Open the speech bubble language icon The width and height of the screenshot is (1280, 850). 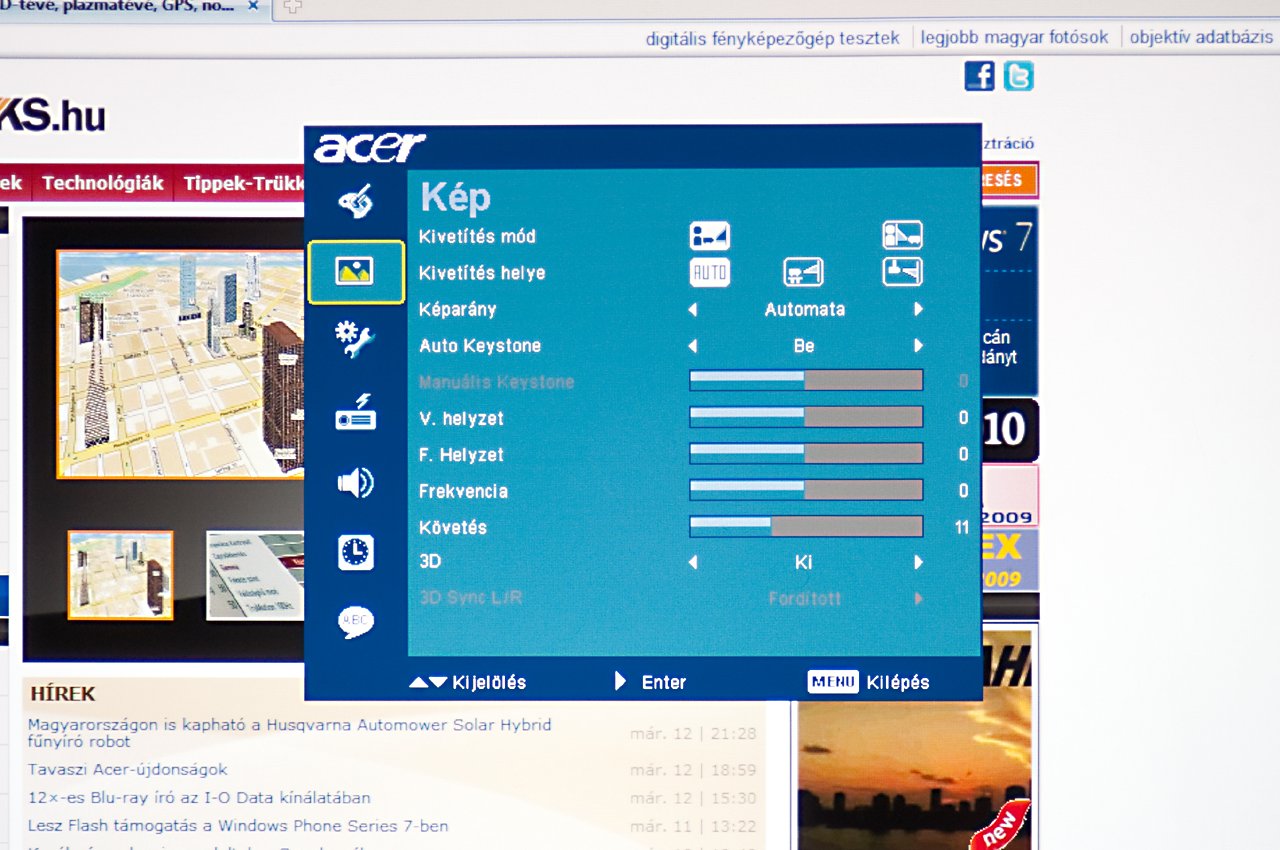tap(355, 622)
